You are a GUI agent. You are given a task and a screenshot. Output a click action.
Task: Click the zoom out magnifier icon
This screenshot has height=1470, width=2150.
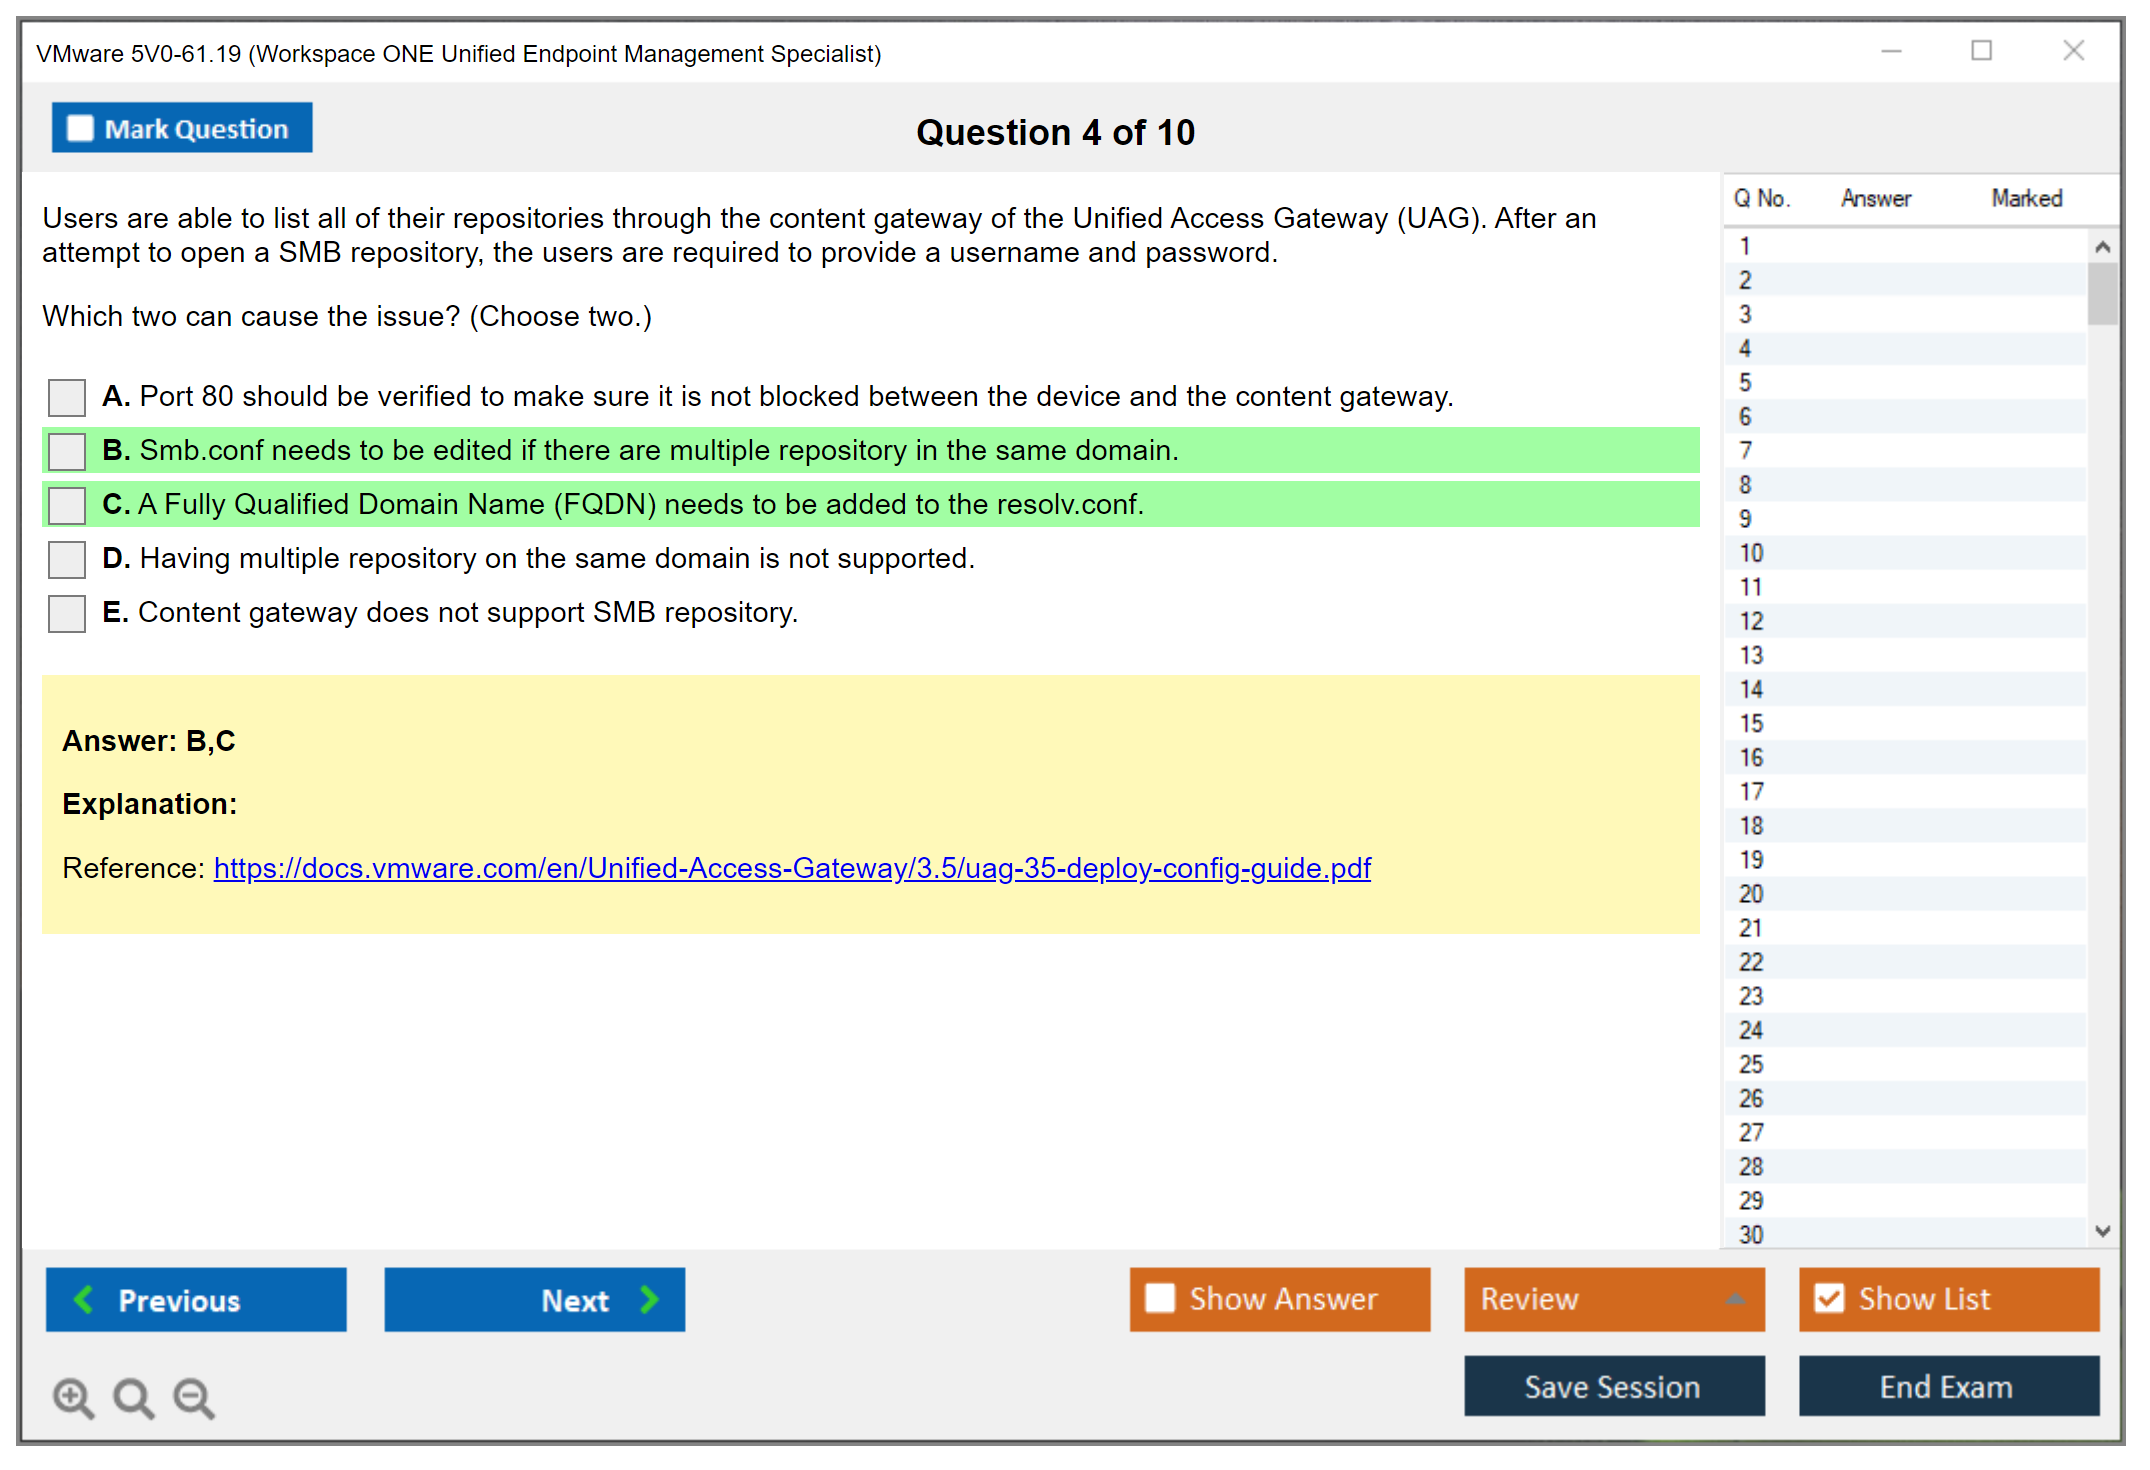pos(194,1397)
